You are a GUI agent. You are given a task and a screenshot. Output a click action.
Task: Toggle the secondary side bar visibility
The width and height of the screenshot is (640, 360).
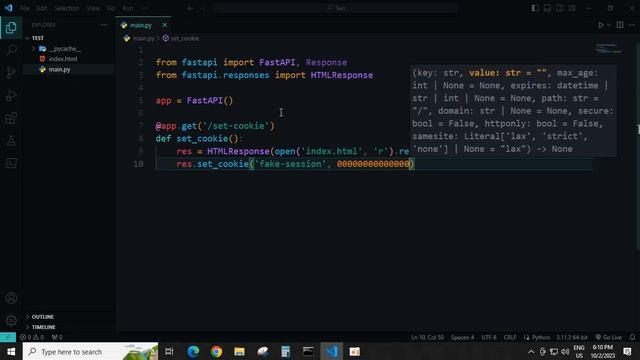click(x=560, y=8)
